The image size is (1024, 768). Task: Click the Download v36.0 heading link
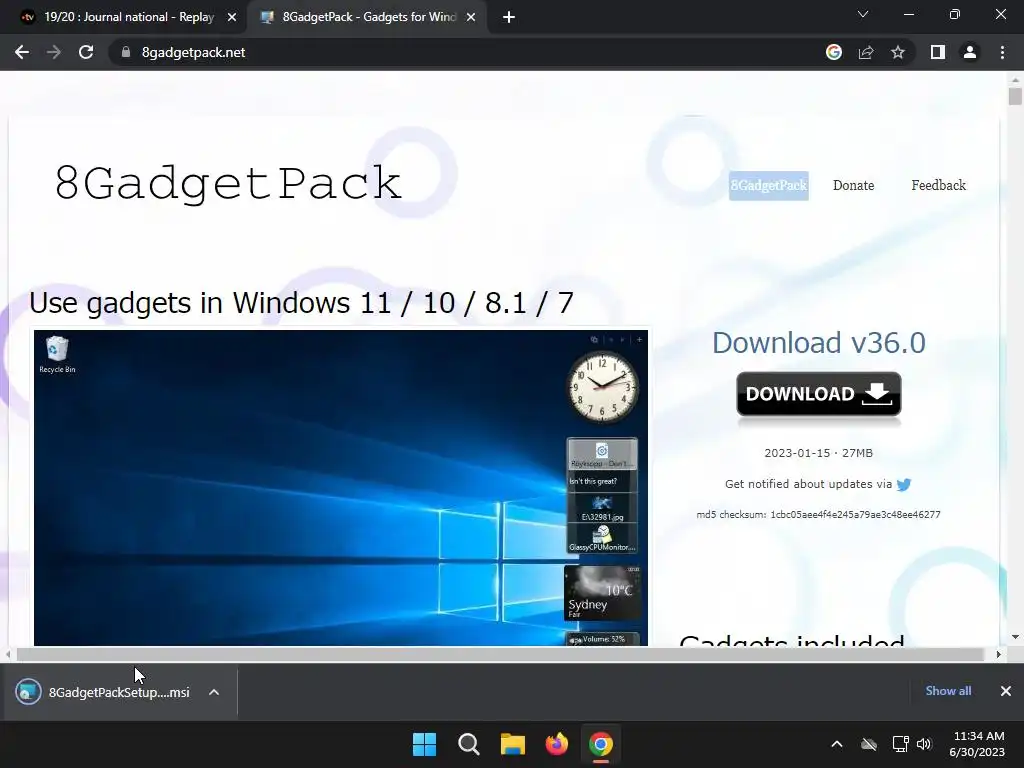tap(819, 343)
